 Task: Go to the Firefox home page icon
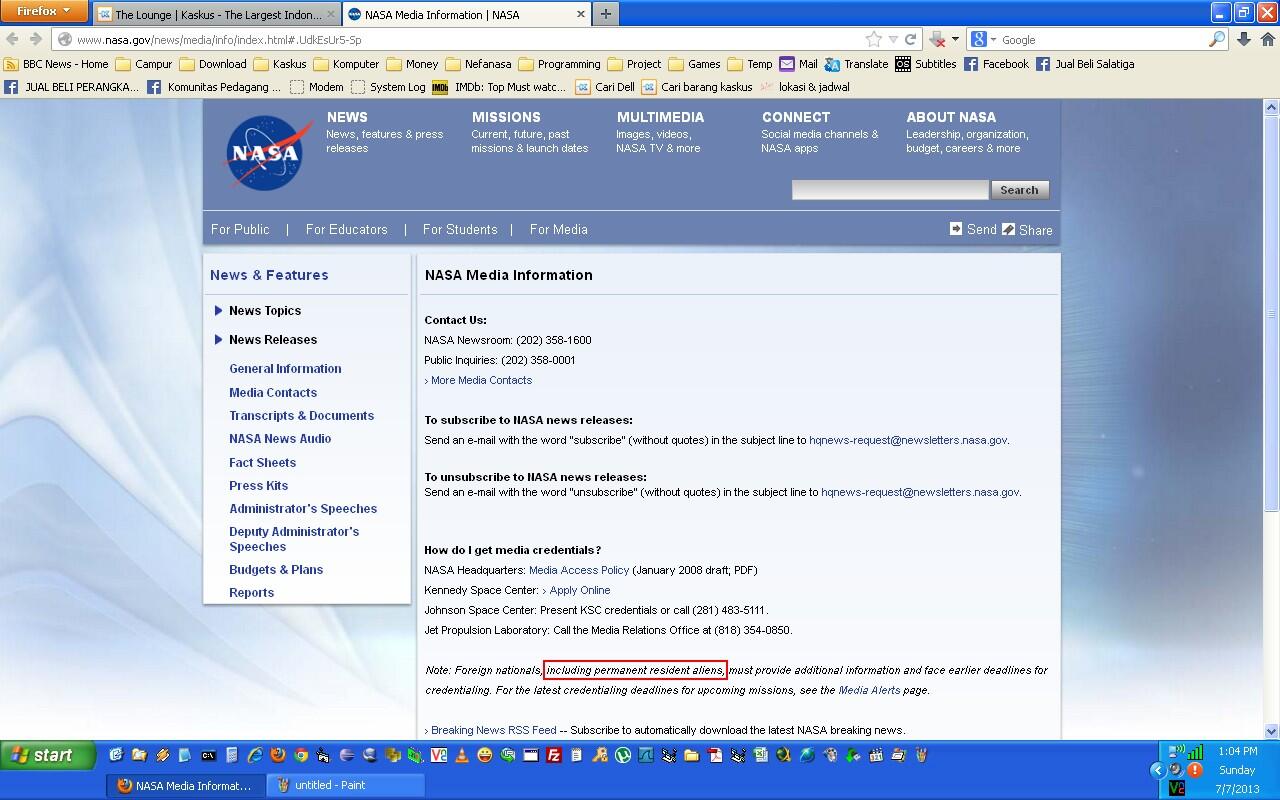point(1268,40)
